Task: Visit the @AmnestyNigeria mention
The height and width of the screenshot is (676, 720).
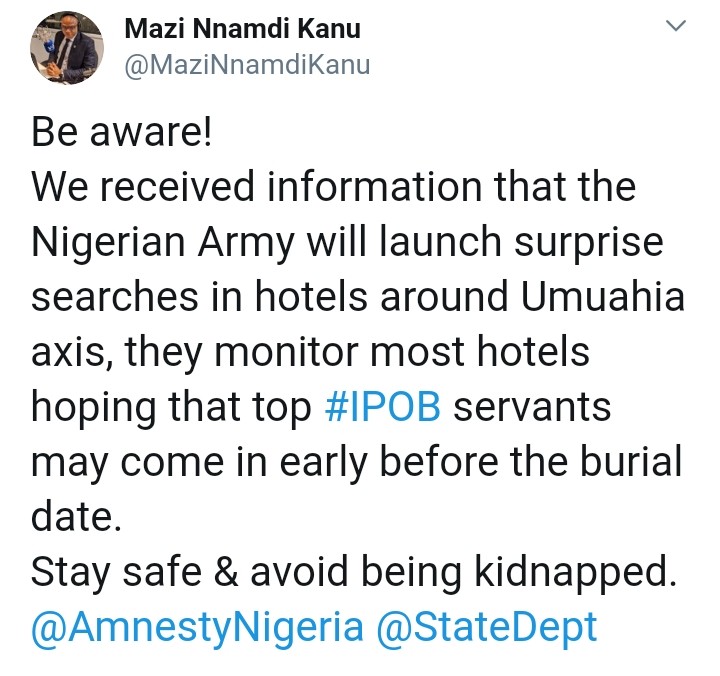Action: [197, 627]
